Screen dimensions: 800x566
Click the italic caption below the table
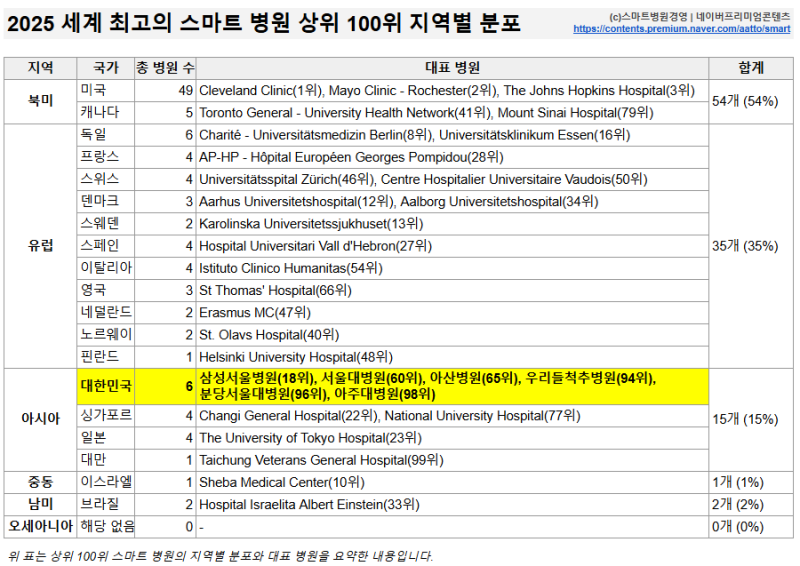tap(220, 556)
